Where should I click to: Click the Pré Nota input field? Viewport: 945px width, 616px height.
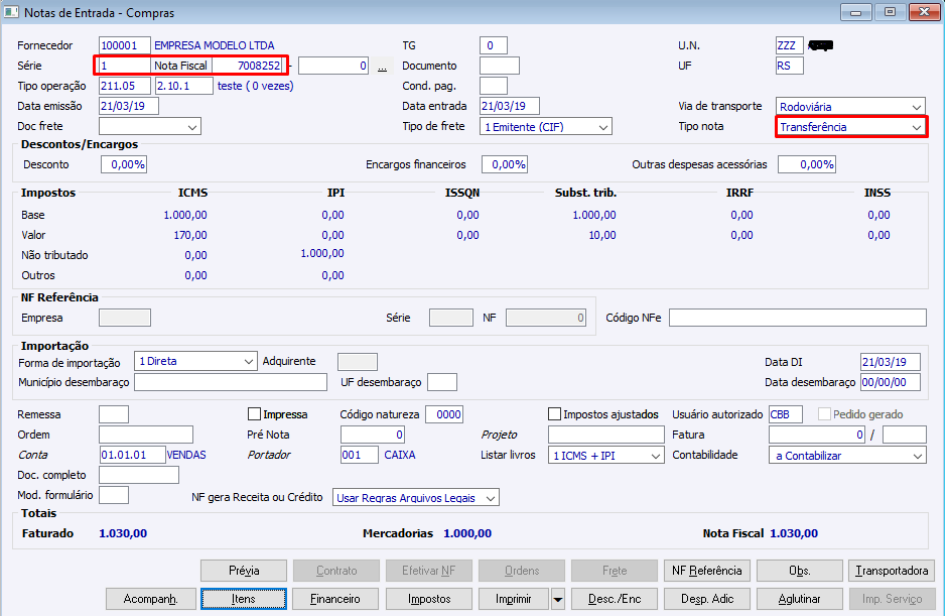coord(372,435)
